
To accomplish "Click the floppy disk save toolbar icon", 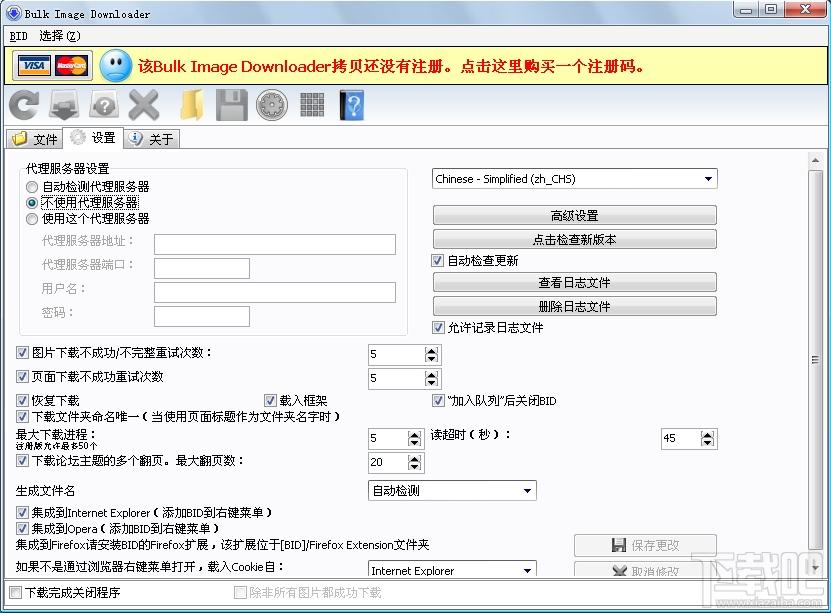I will point(232,105).
